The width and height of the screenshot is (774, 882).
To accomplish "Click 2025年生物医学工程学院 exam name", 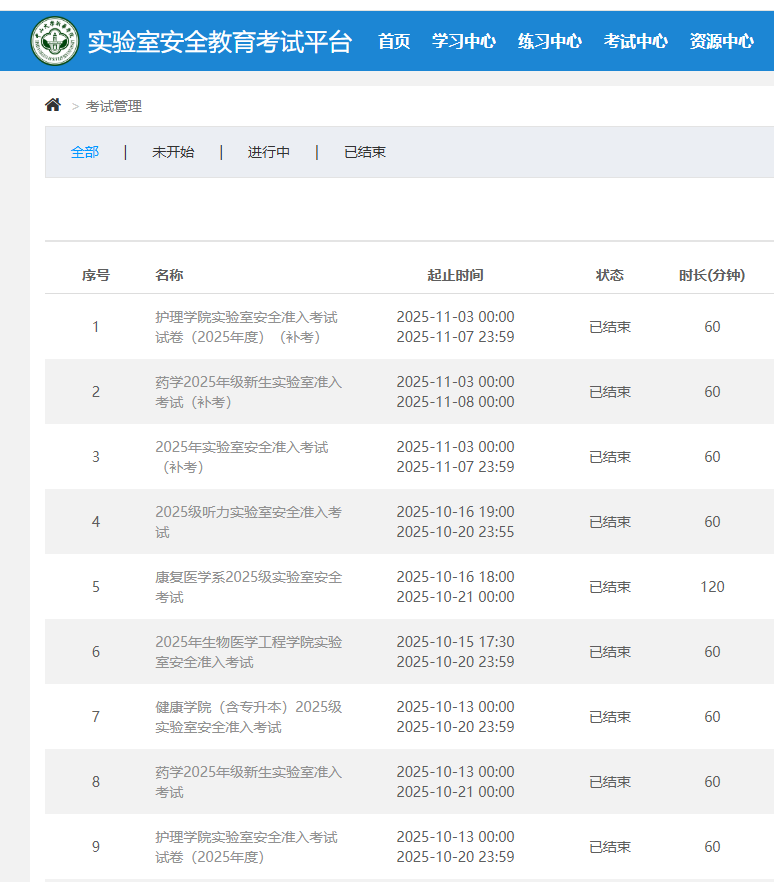I will [248, 652].
